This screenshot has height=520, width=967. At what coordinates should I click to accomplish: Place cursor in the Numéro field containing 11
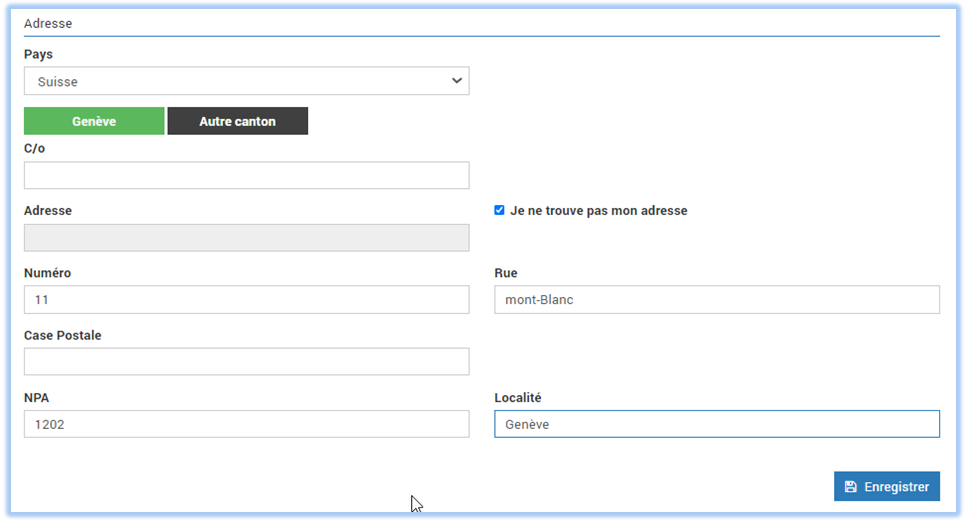(247, 299)
